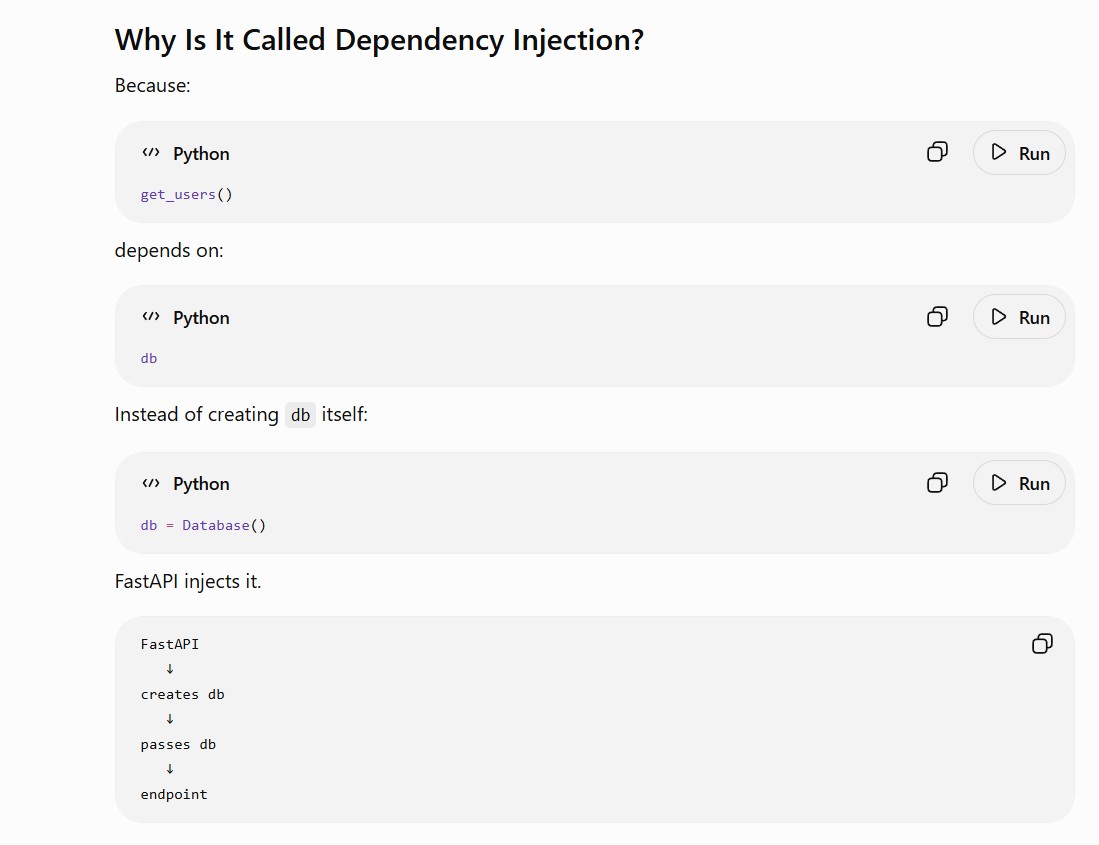Click the Python label above db = Database()
Image resolution: width=1099 pixels, height=845 pixels.
201,483
